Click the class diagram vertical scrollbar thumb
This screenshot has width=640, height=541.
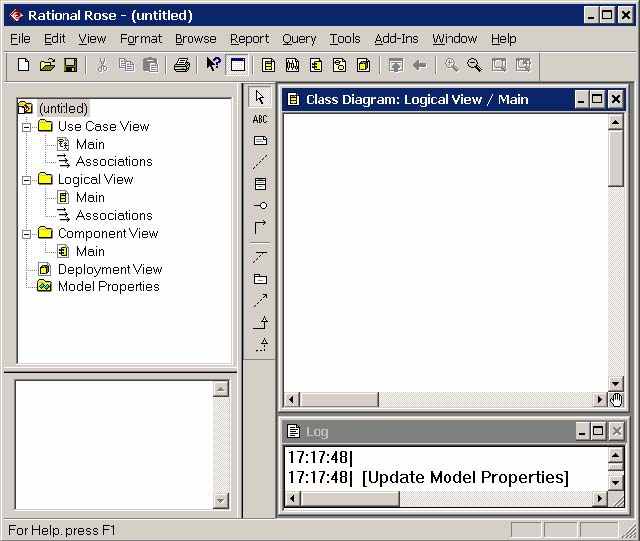(615, 158)
